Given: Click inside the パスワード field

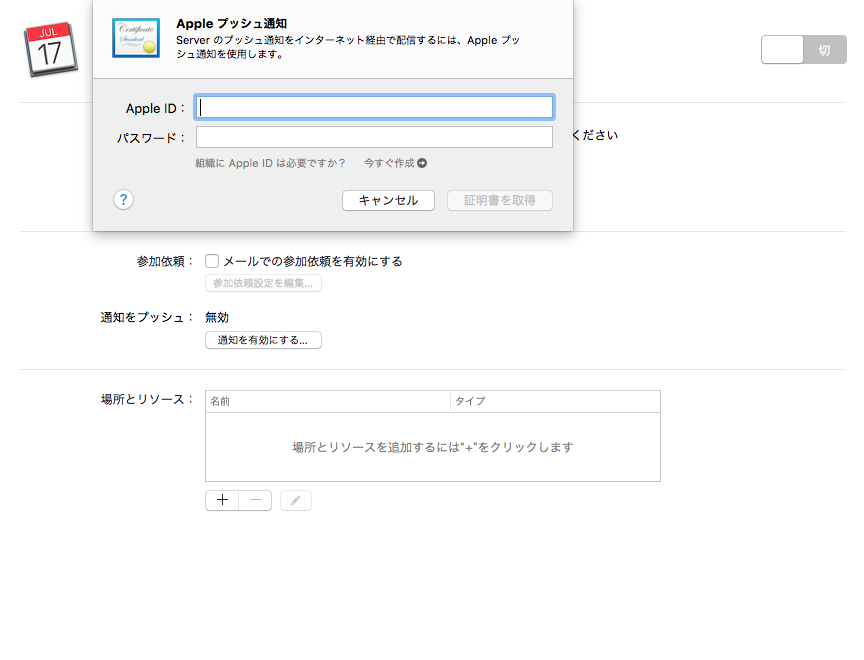Looking at the screenshot, I should 374,137.
